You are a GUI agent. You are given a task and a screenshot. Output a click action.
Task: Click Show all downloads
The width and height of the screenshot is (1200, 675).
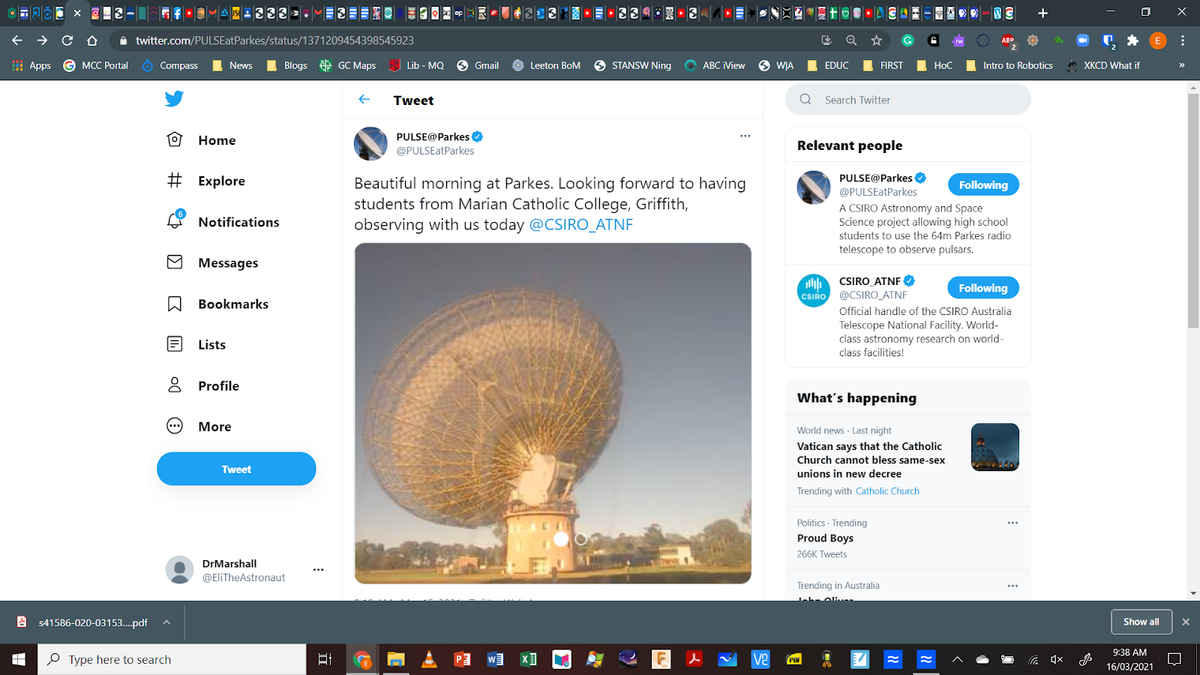point(1141,622)
